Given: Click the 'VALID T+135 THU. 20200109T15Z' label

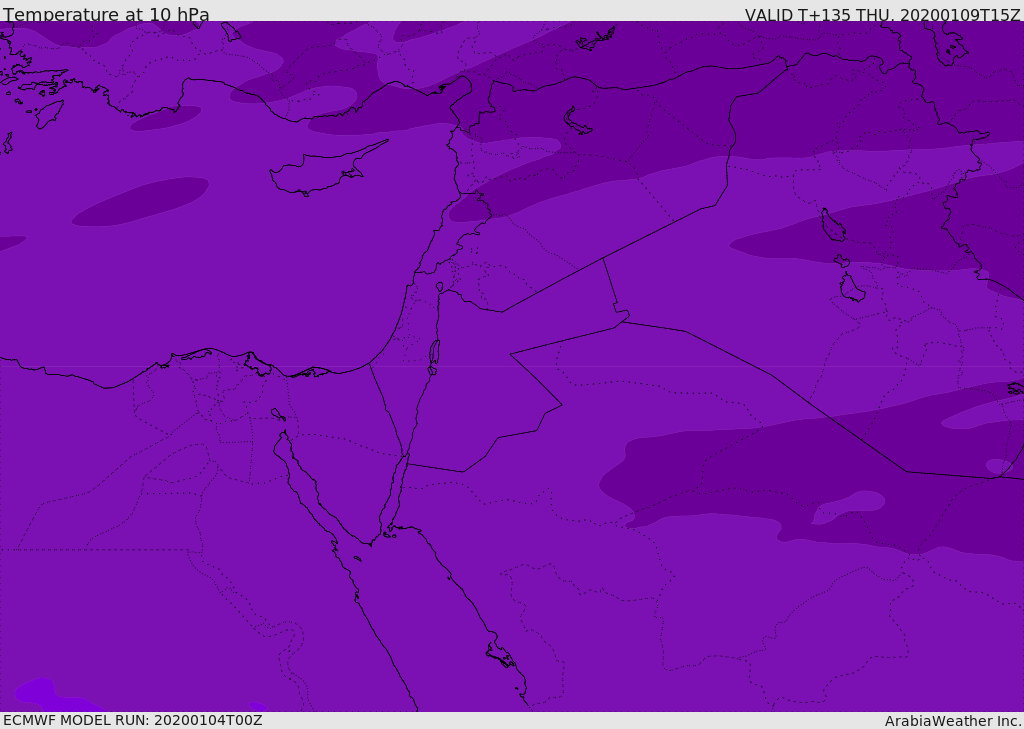Looking at the screenshot, I should coord(882,14).
